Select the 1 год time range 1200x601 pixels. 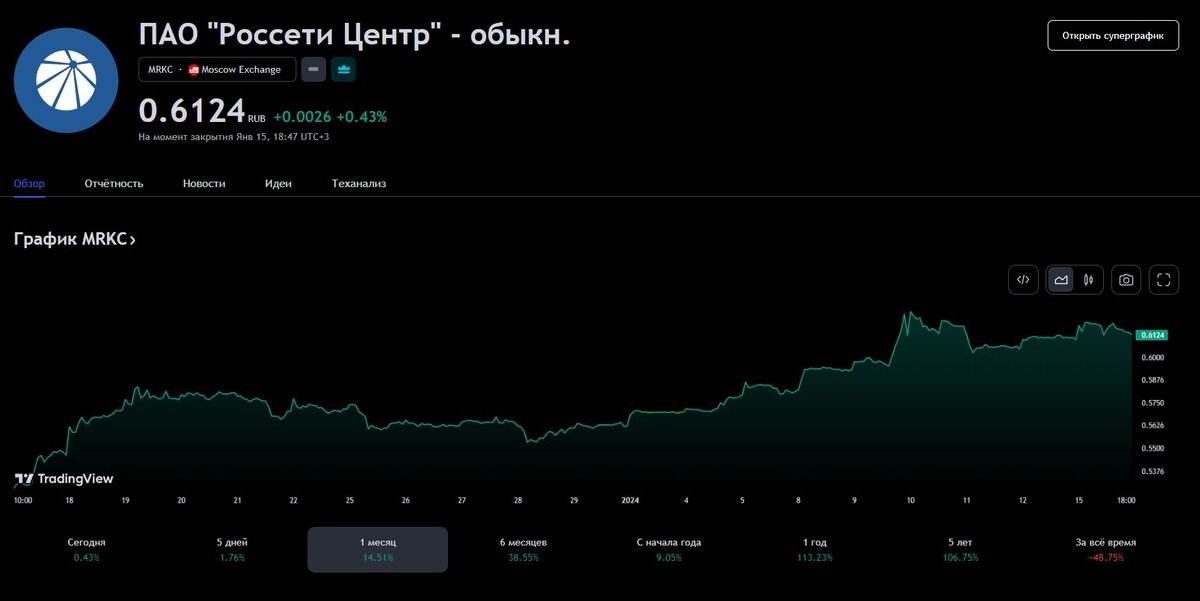(x=814, y=549)
